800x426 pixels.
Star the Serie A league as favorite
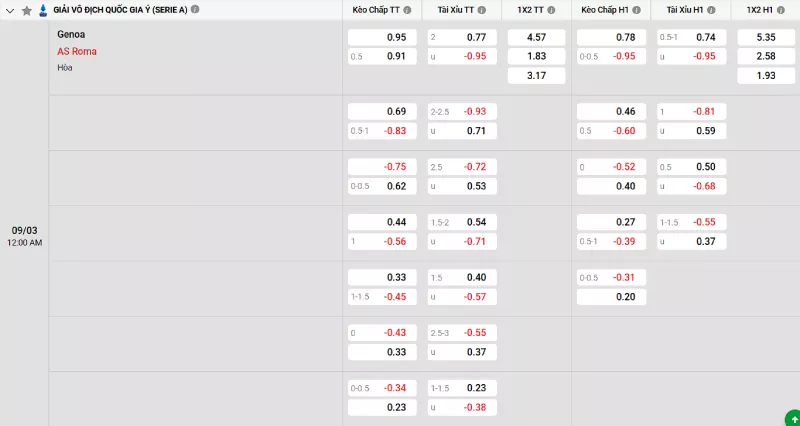click(27, 10)
